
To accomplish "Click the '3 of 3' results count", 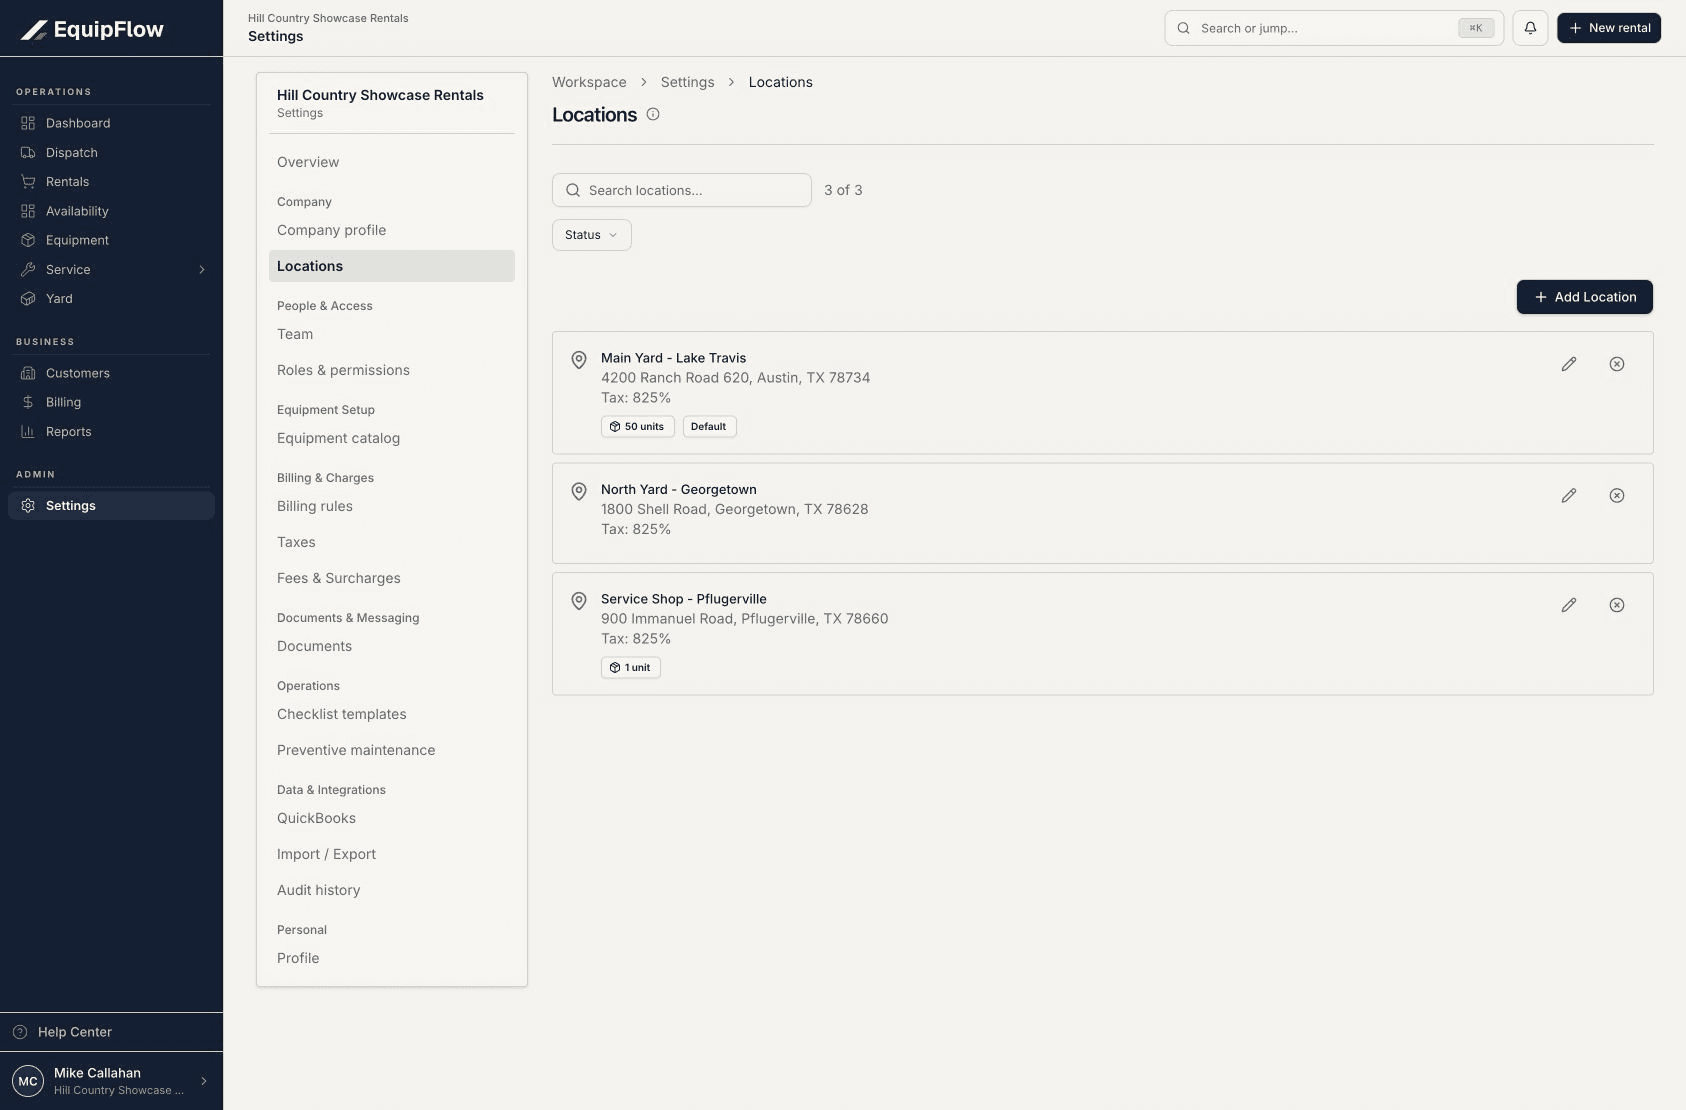I will coord(843,190).
